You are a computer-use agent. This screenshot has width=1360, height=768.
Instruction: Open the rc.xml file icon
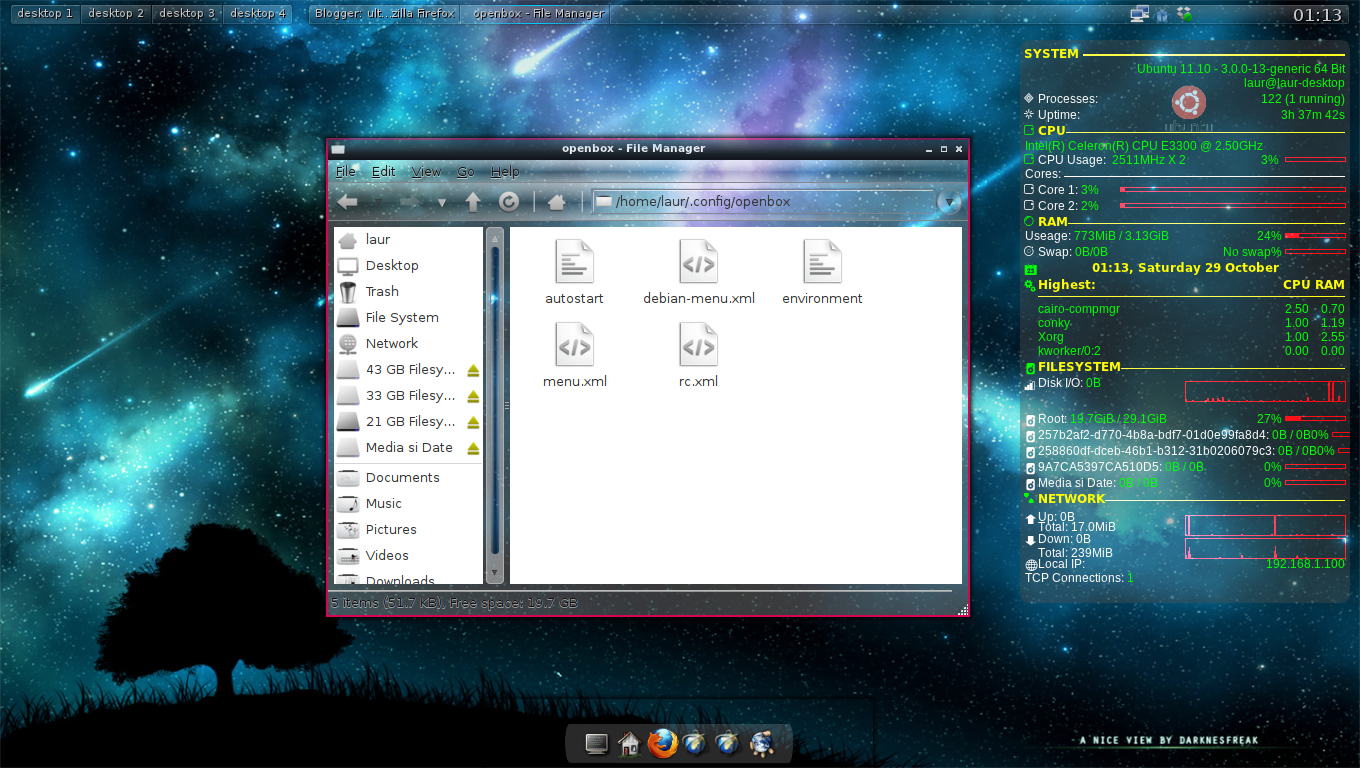click(x=698, y=345)
